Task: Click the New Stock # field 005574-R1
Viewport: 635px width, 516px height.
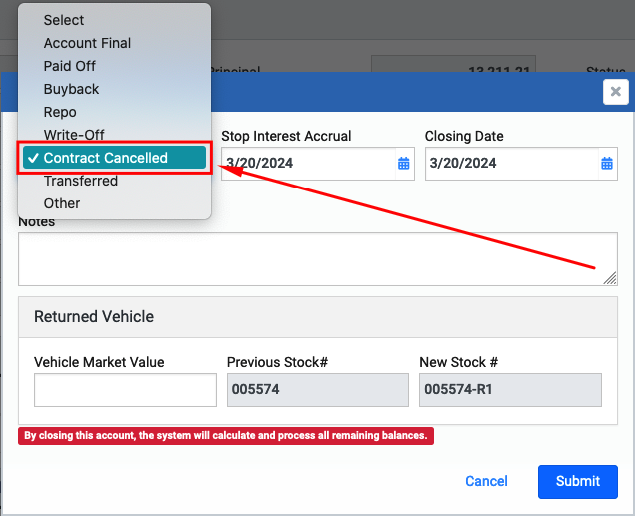Action: 510,390
